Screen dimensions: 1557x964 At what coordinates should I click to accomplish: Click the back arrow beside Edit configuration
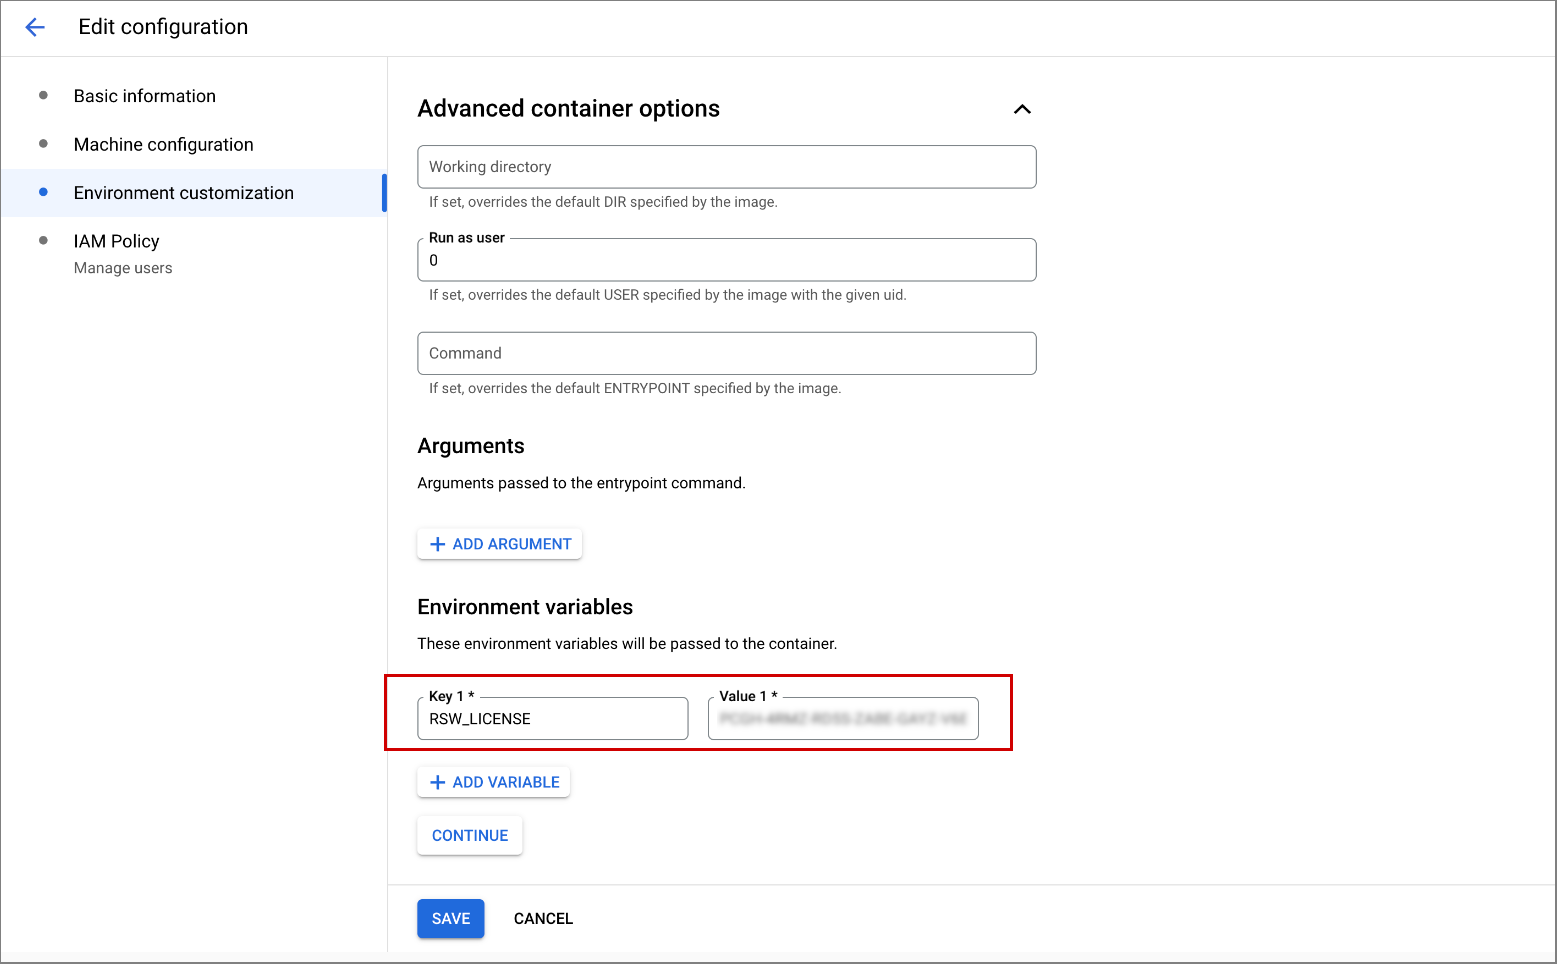pyautogui.click(x=35, y=27)
